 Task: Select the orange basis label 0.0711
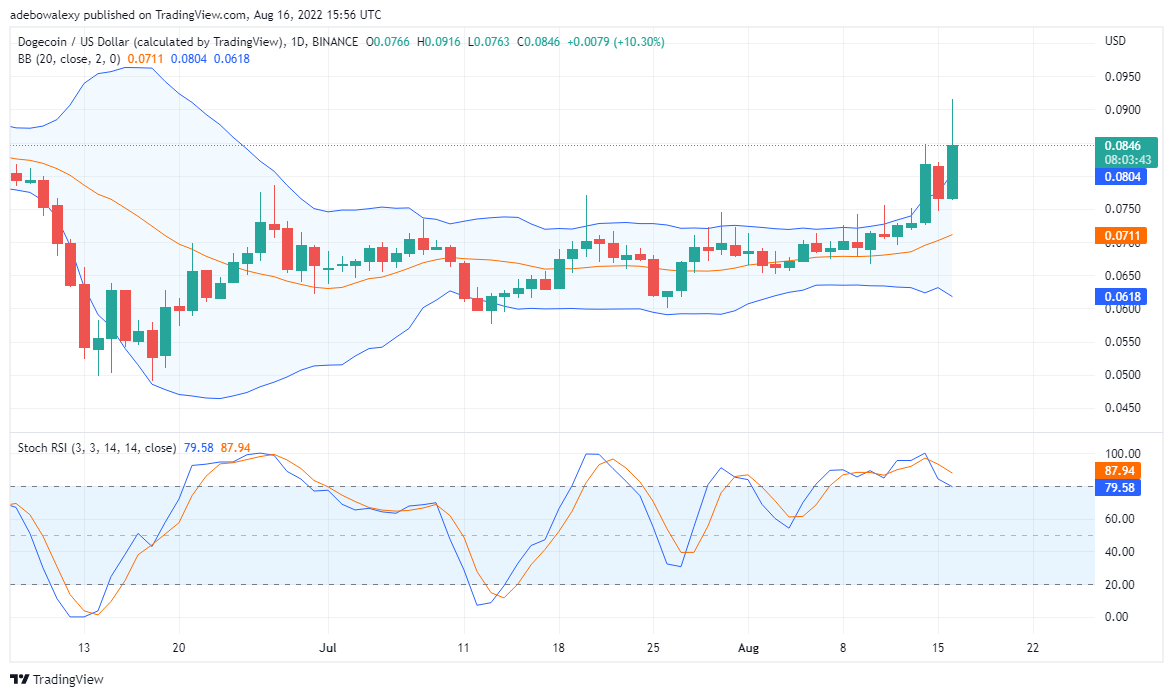click(x=1121, y=236)
